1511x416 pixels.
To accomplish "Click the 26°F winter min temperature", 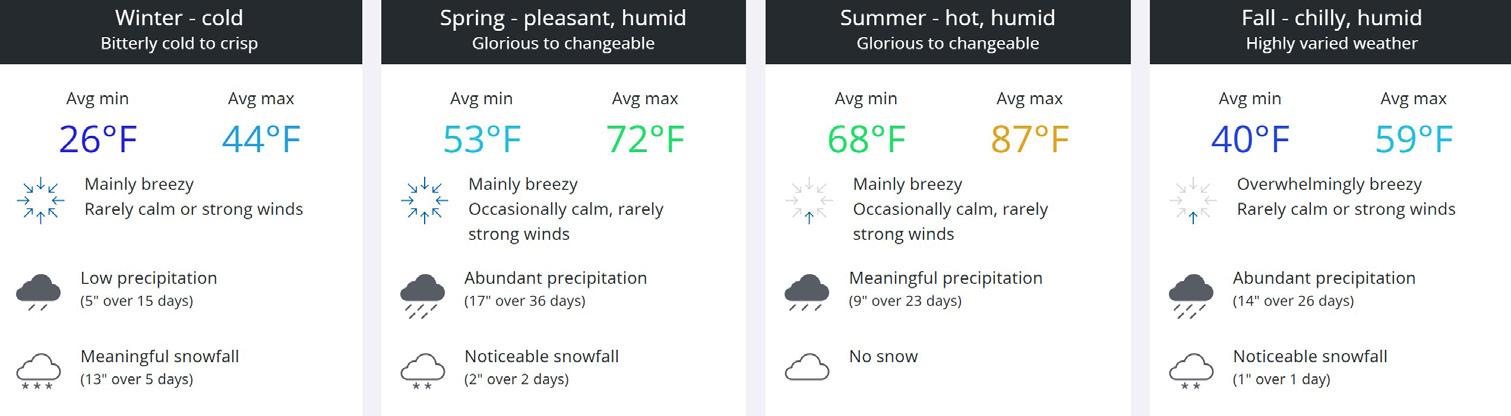I will coord(97,139).
